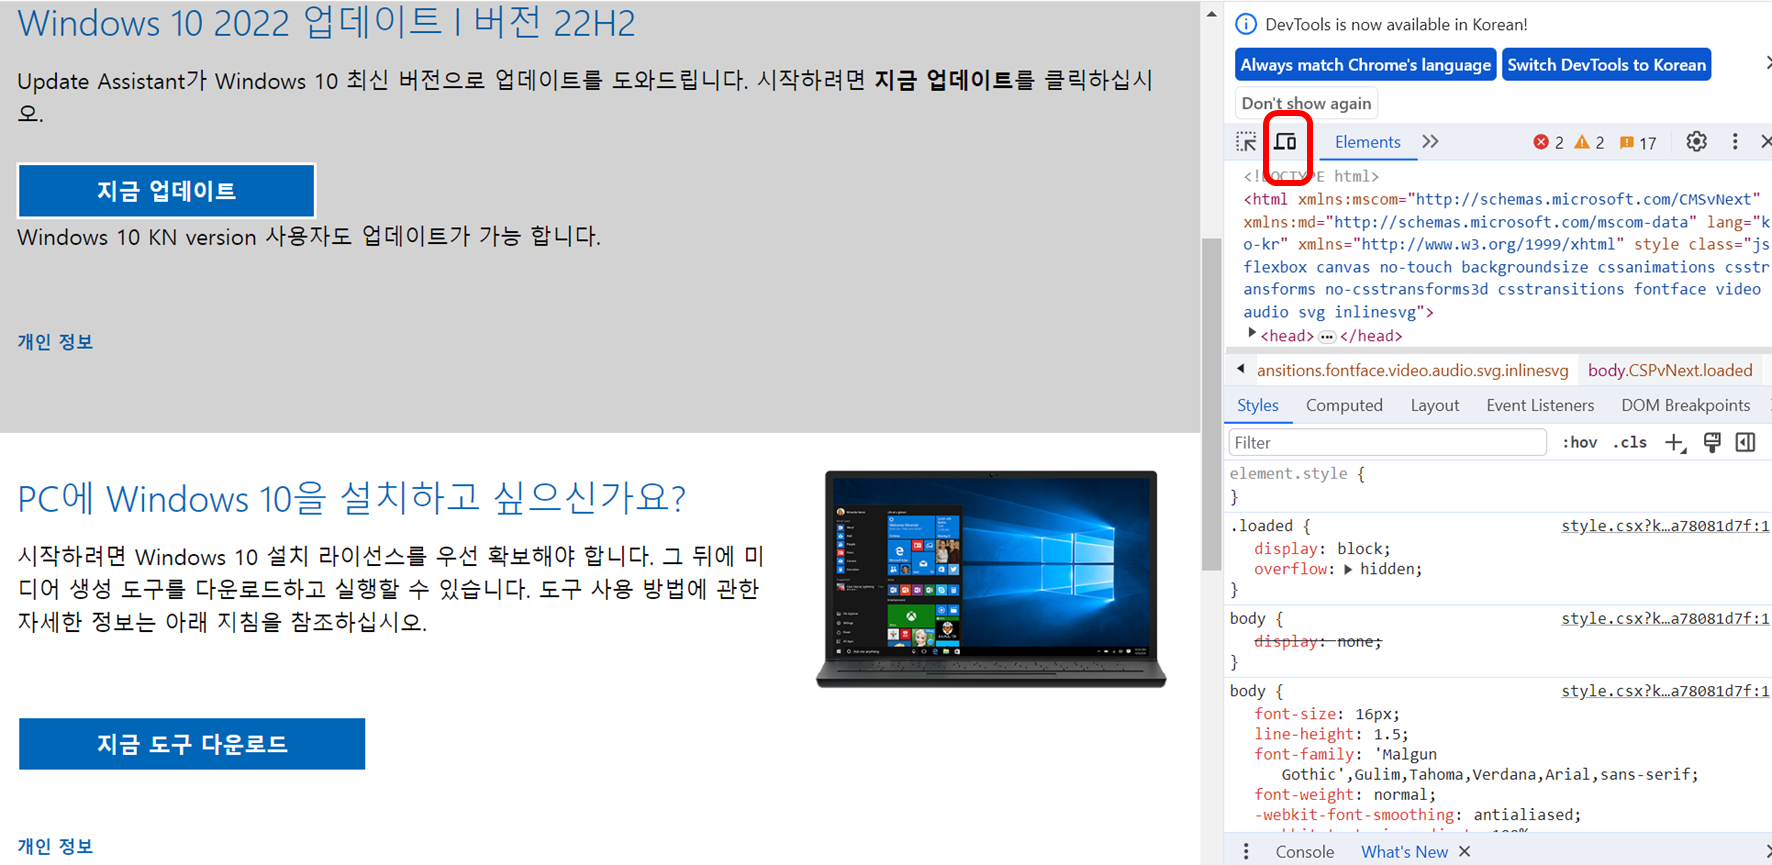Switch to the Styles tab
Viewport: 1772px width, 865px height.
[x=1258, y=405]
